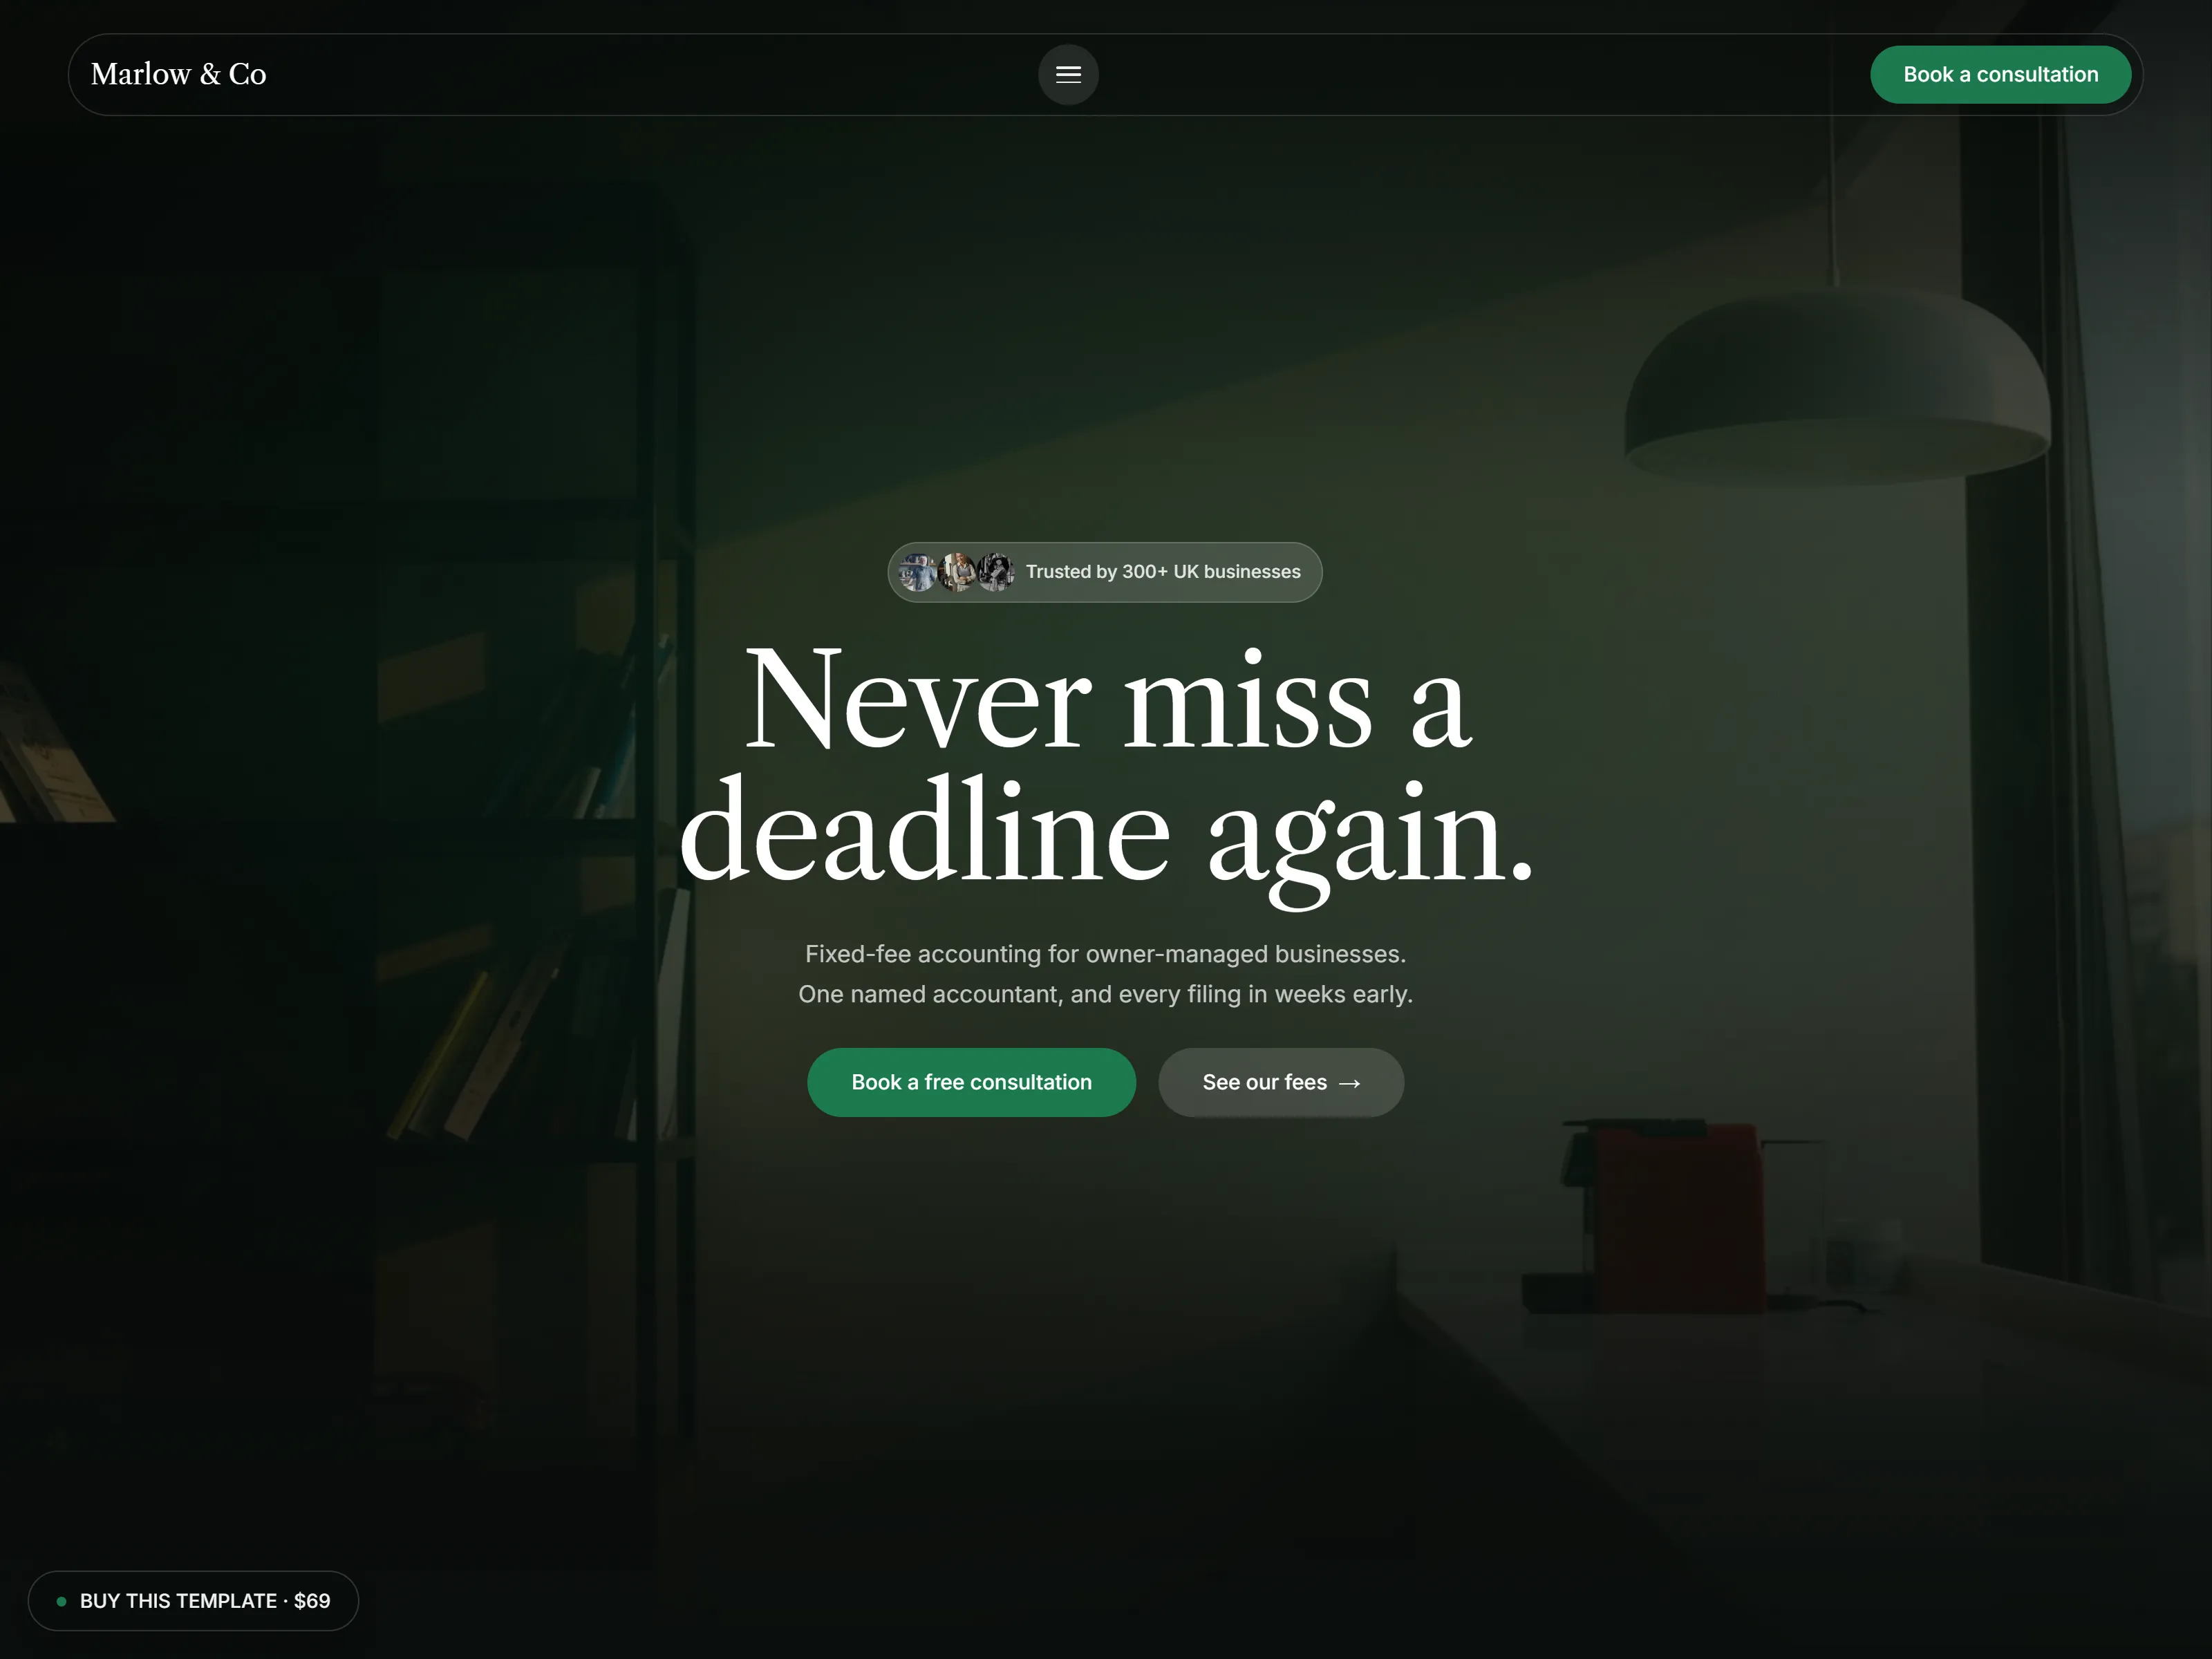
Task: Click the first avatar in trust badge
Action: [x=916, y=572]
